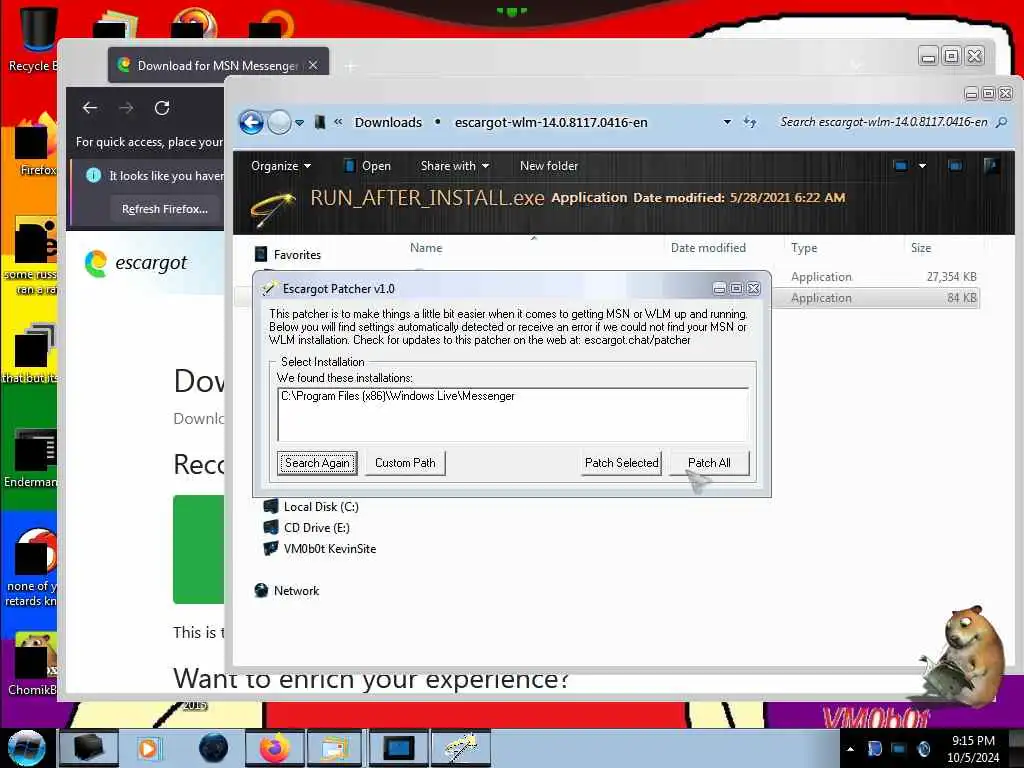The width and height of the screenshot is (1024, 768).
Task: Open a new Firefox tab
Action: tap(351, 66)
